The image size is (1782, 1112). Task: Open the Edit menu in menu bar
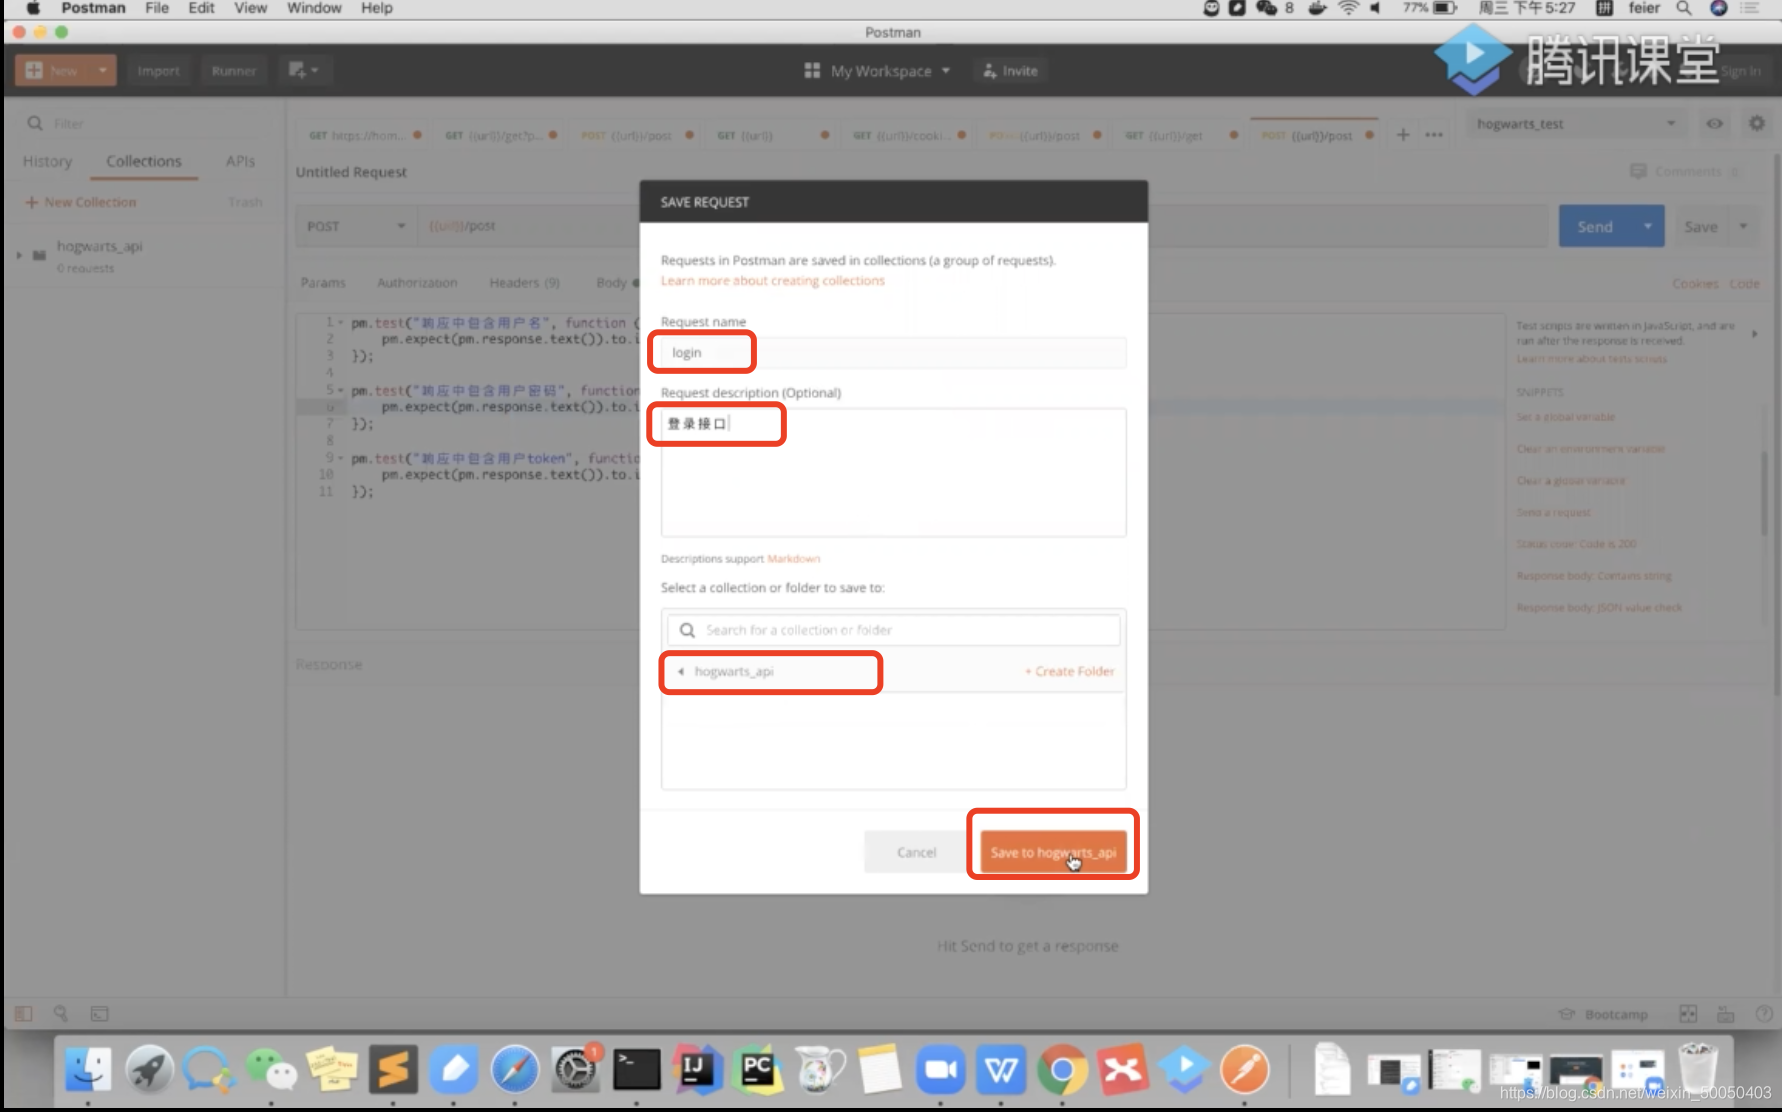coord(201,8)
